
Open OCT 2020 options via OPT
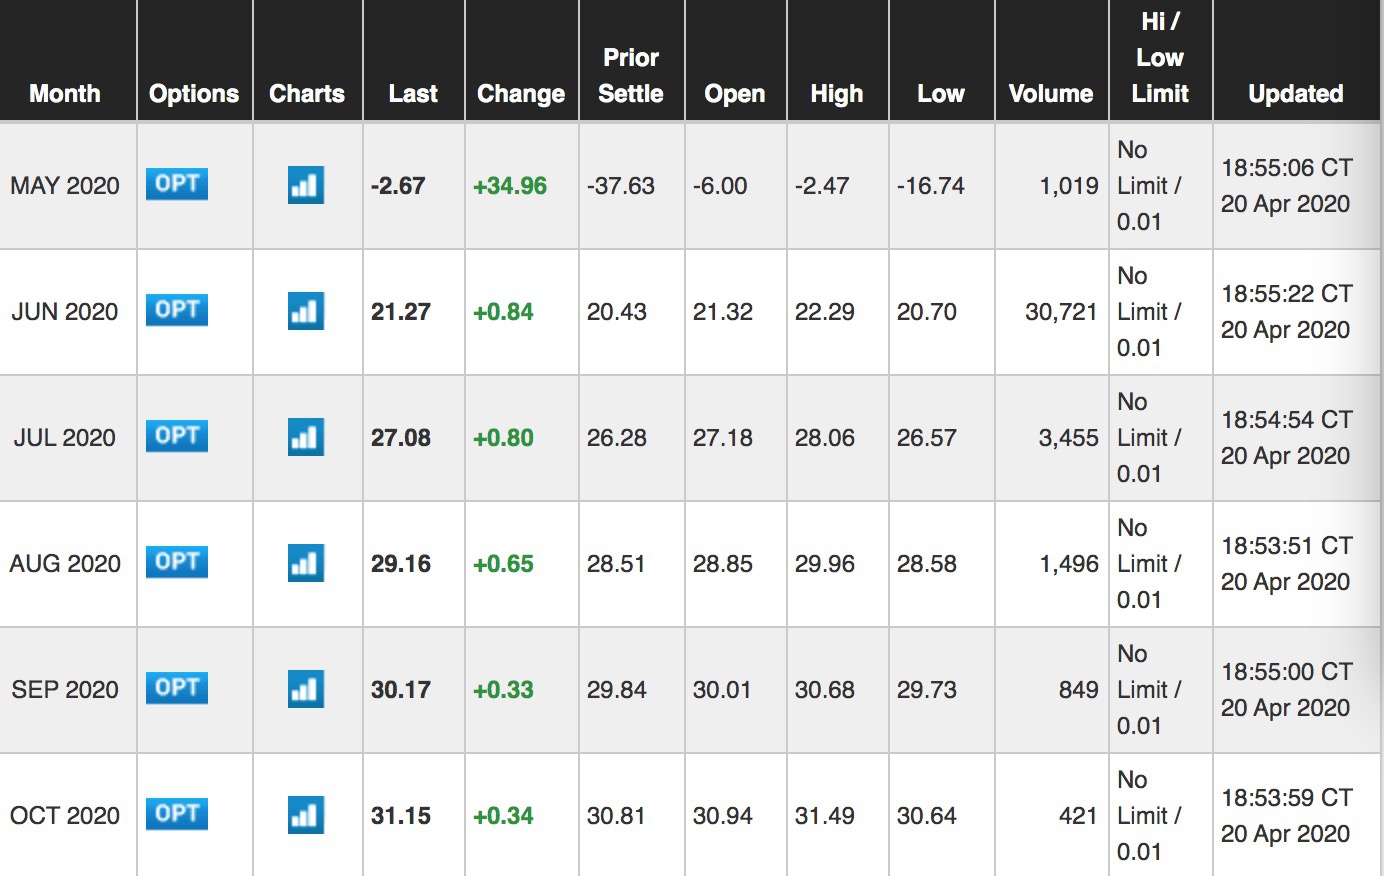tap(177, 814)
